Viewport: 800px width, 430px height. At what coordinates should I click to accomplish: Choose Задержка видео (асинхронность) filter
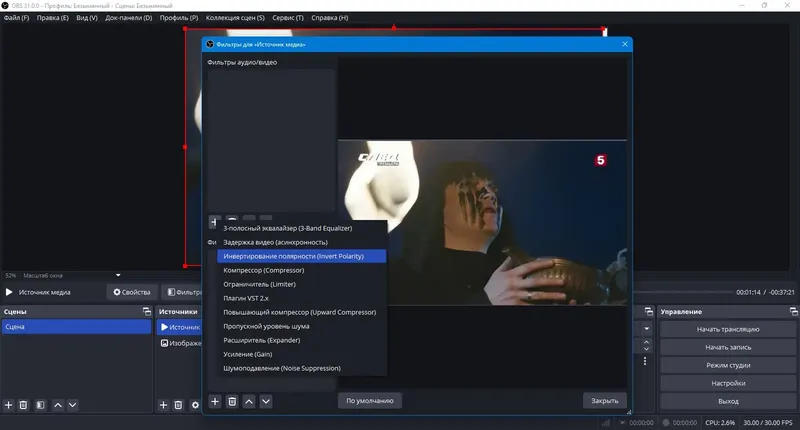302,242
